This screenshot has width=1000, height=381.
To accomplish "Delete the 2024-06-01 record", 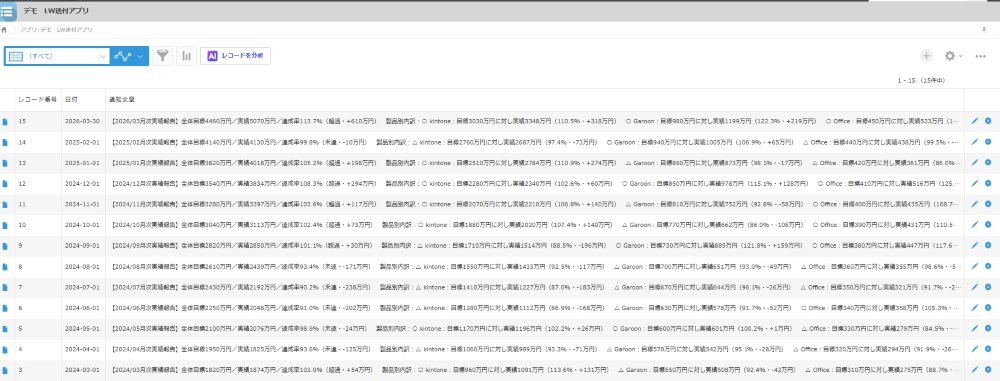I will tap(988, 308).
